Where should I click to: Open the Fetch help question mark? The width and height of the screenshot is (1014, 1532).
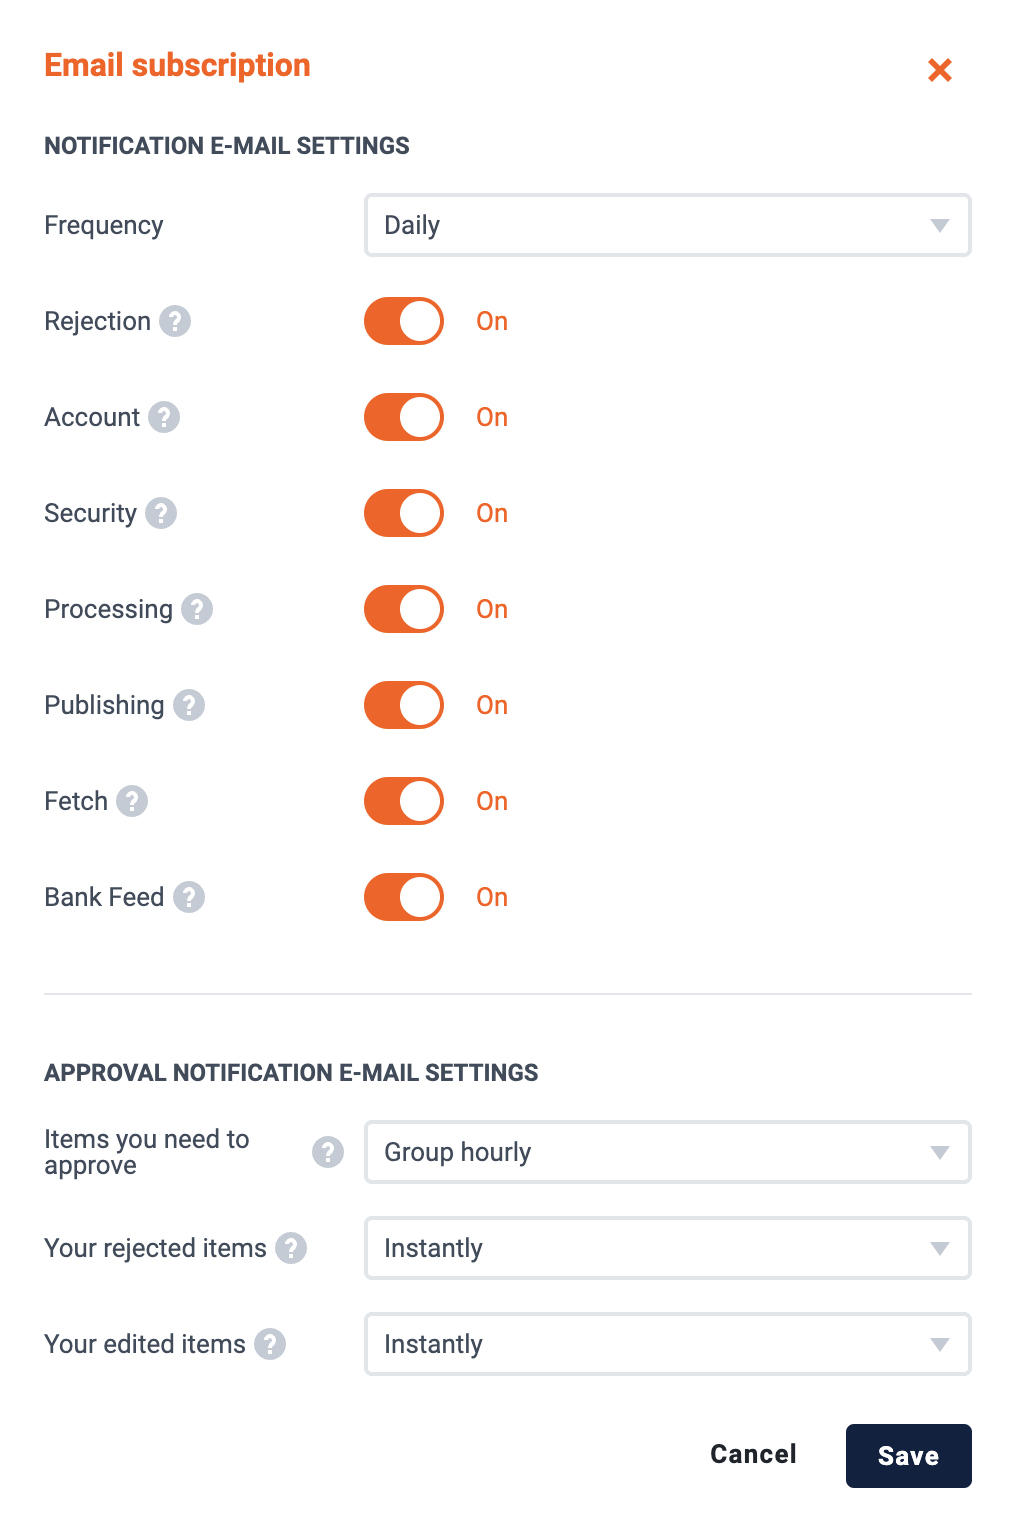[132, 801]
